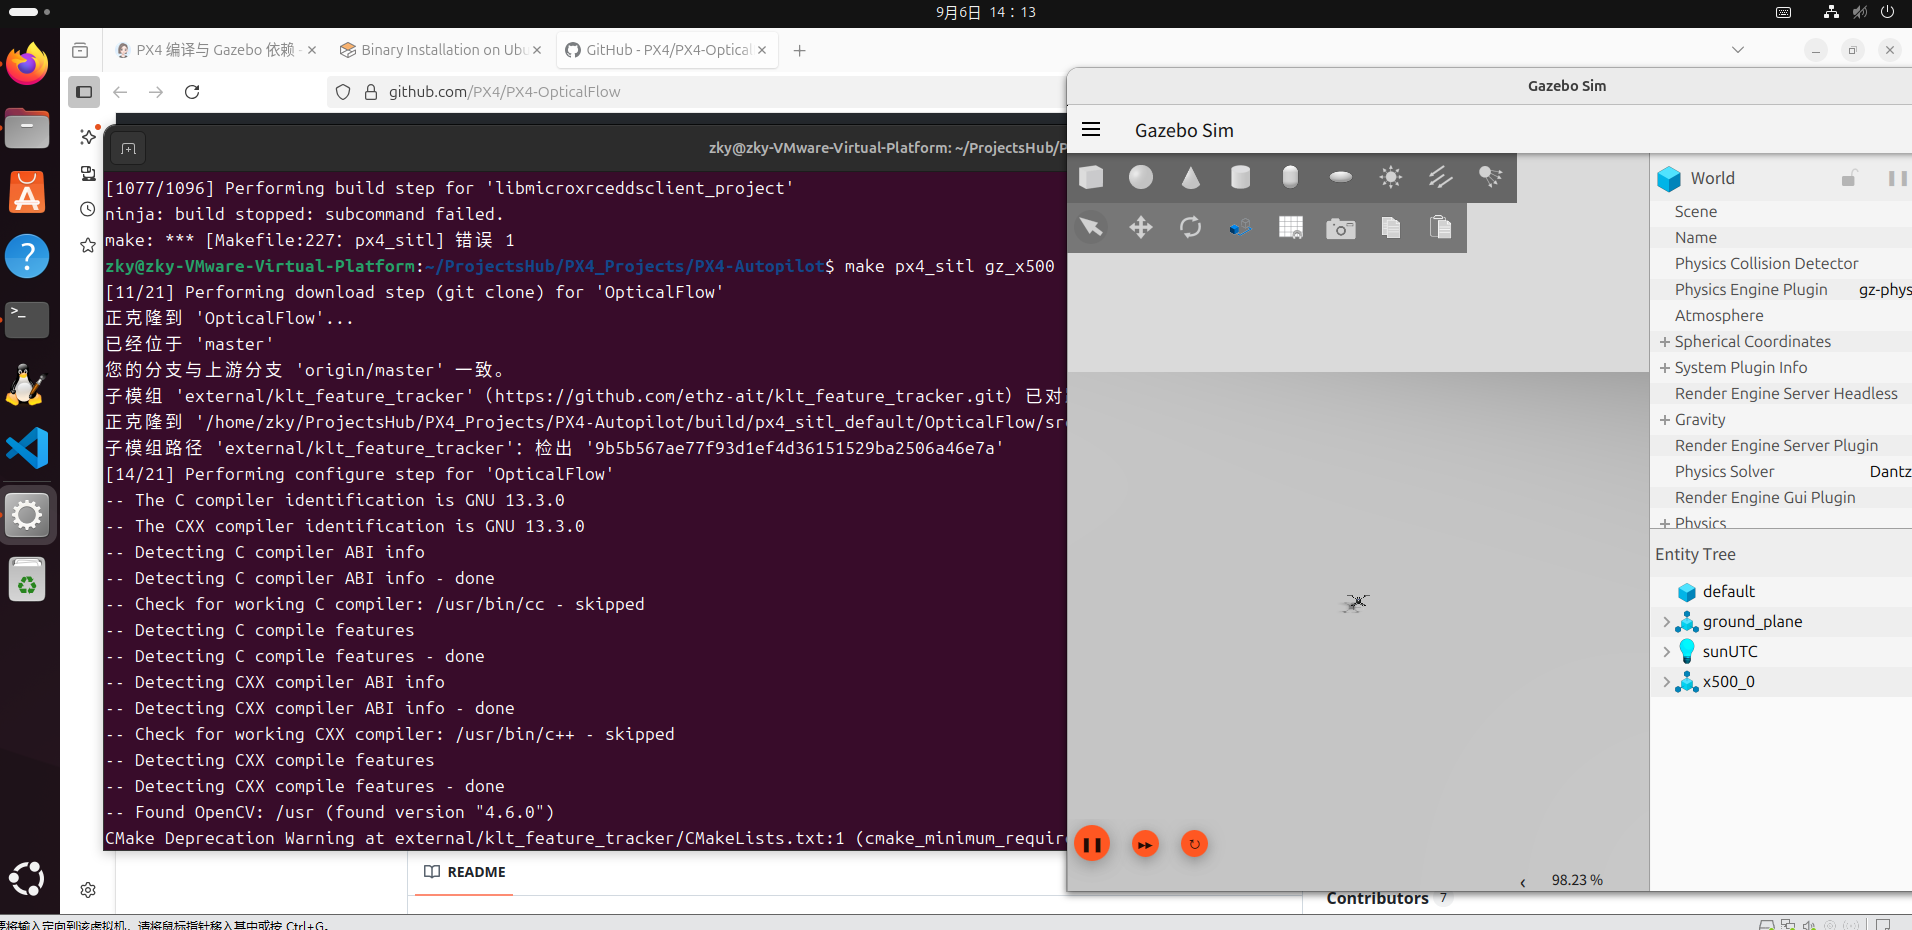Click the Physics Solver row

pyautogui.click(x=1781, y=472)
